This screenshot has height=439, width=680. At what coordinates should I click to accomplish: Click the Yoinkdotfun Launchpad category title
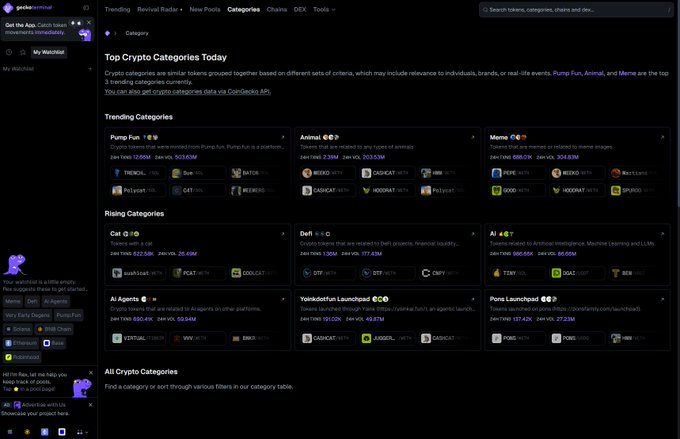[335, 299]
